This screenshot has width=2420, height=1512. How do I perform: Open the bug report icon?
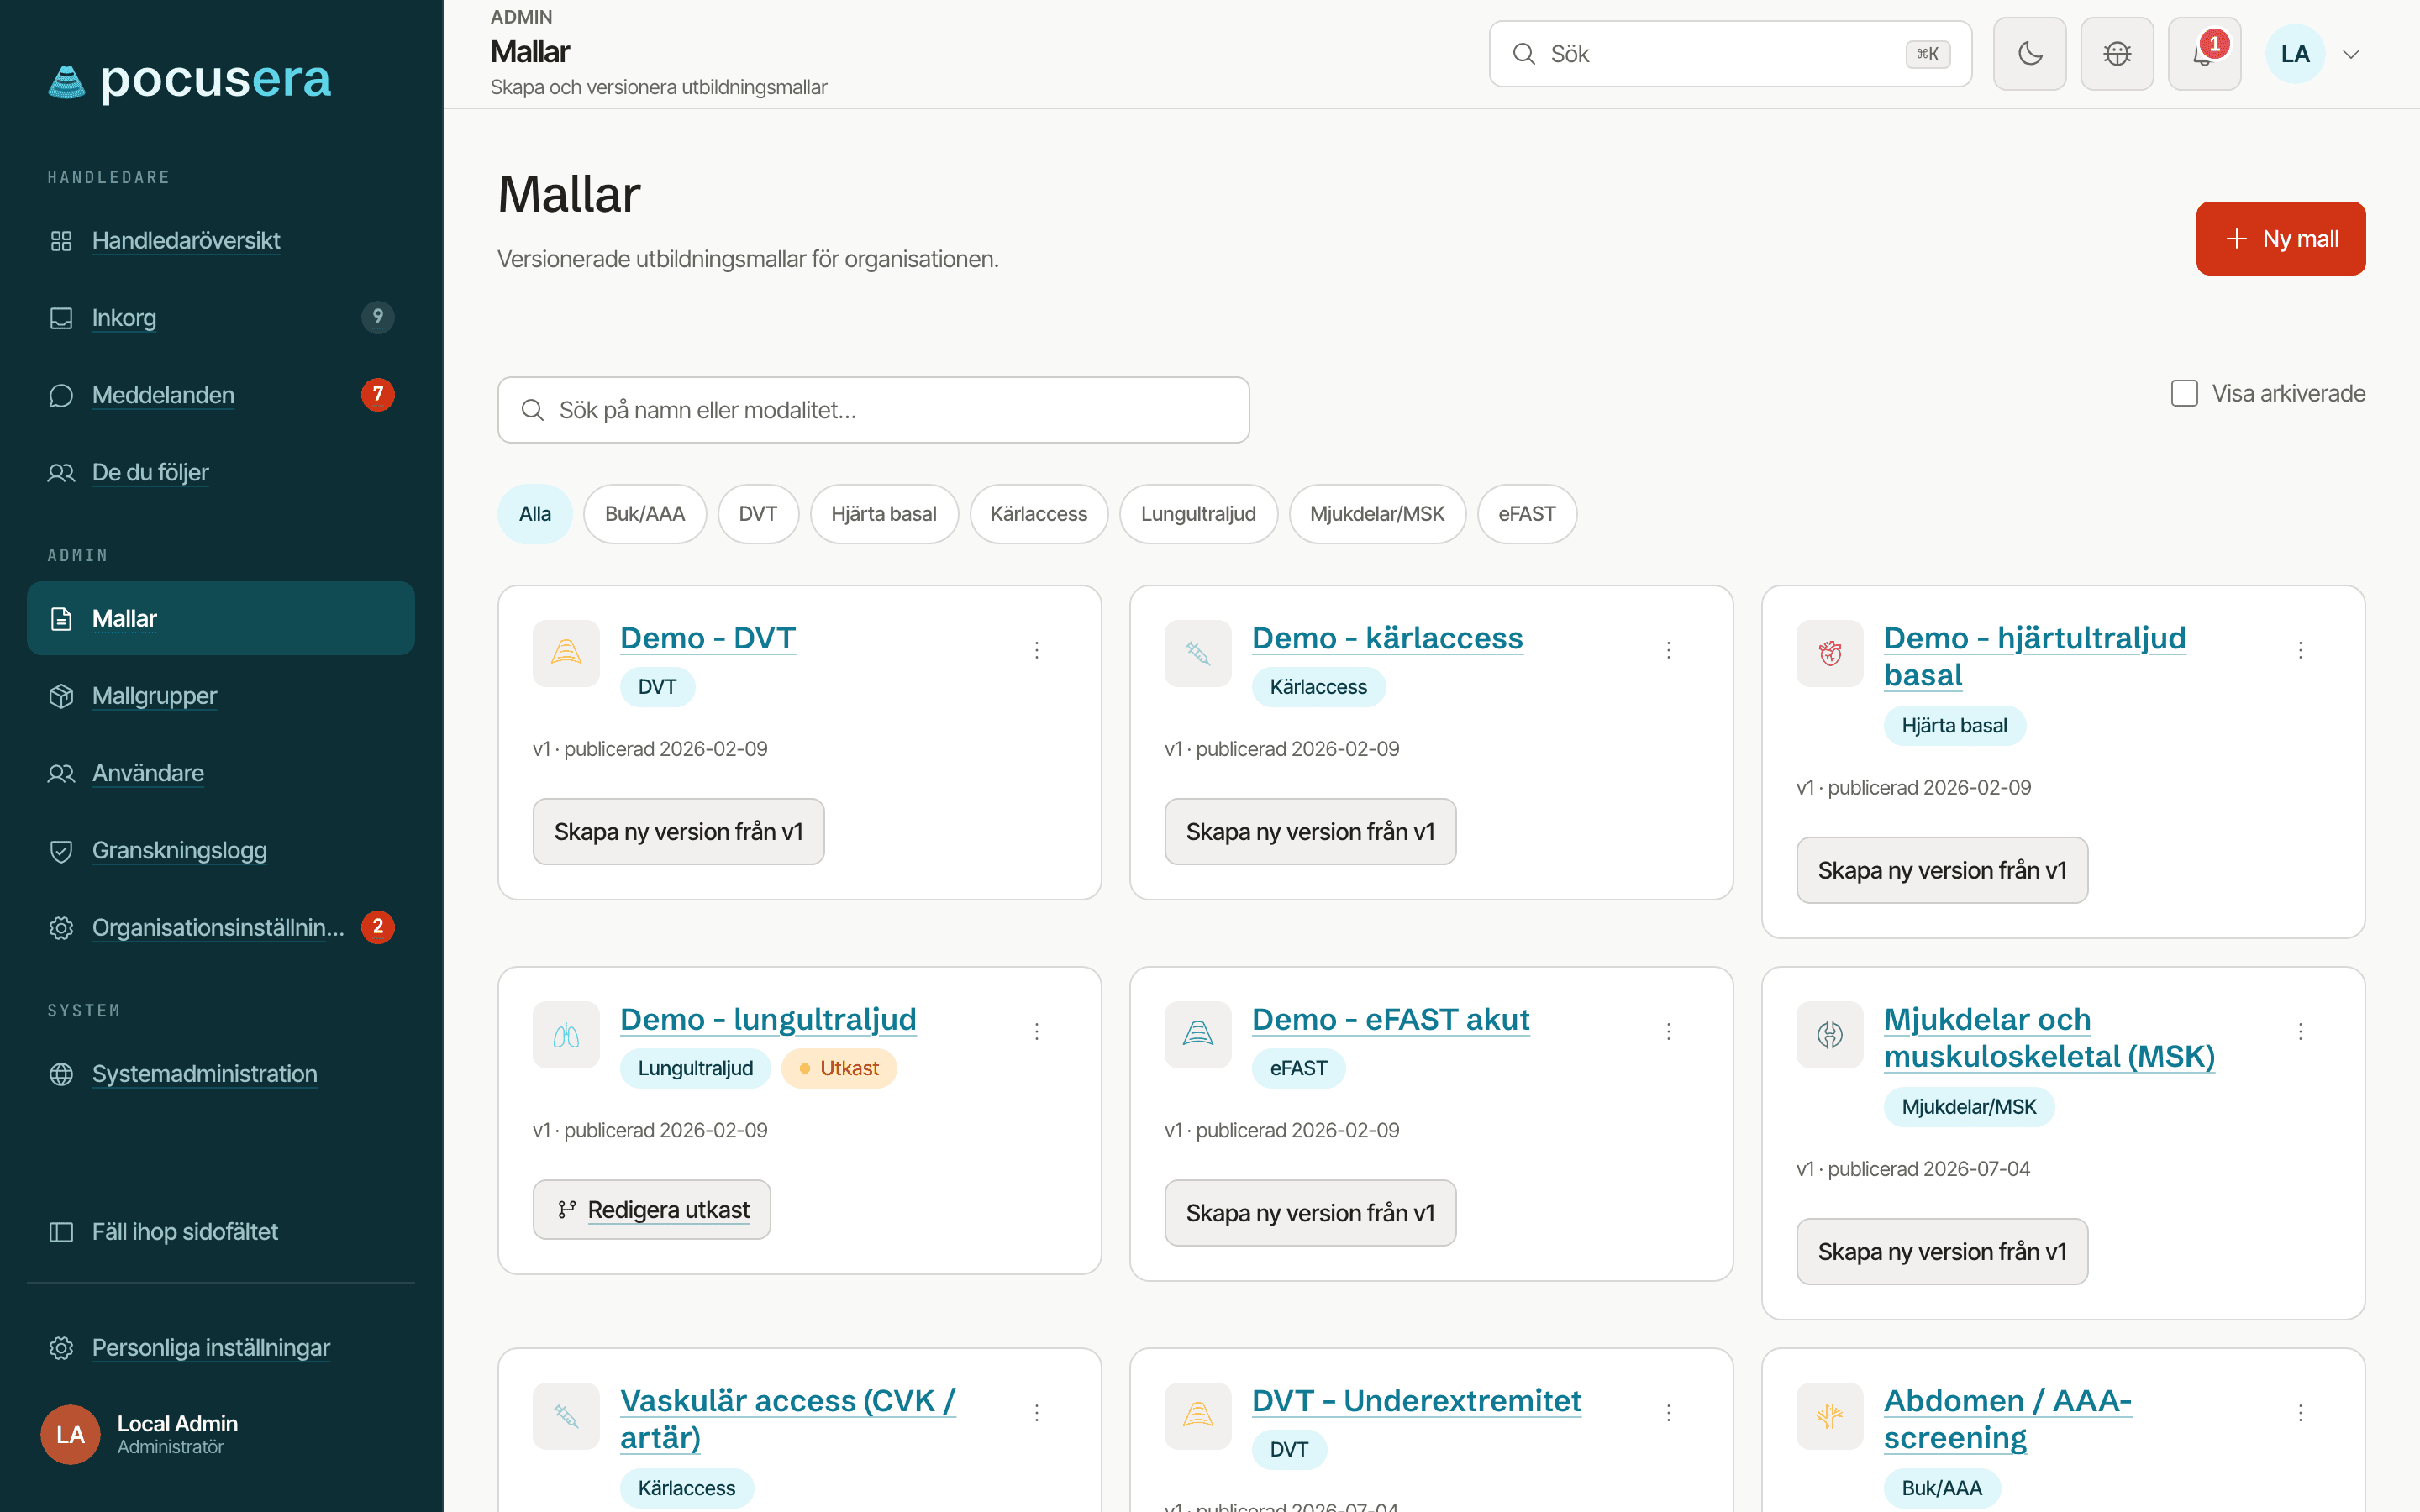coord(2117,54)
